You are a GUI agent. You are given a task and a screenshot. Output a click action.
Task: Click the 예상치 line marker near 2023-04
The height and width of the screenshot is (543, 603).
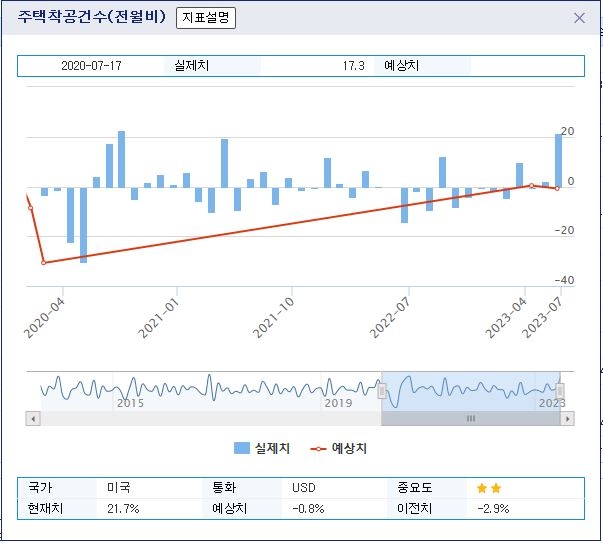(531, 186)
